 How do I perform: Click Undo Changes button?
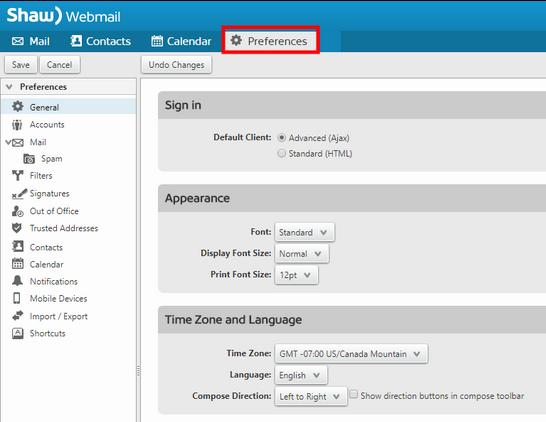[176, 65]
